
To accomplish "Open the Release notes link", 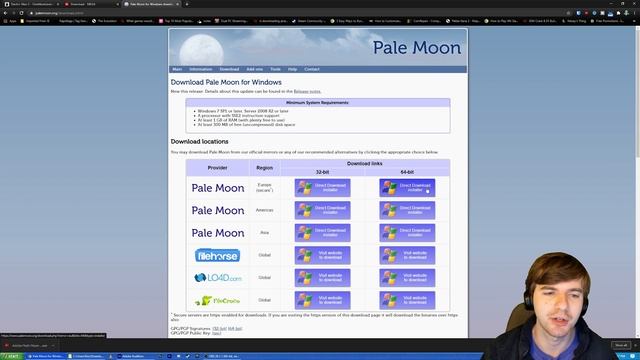I will tap(307, 91).
